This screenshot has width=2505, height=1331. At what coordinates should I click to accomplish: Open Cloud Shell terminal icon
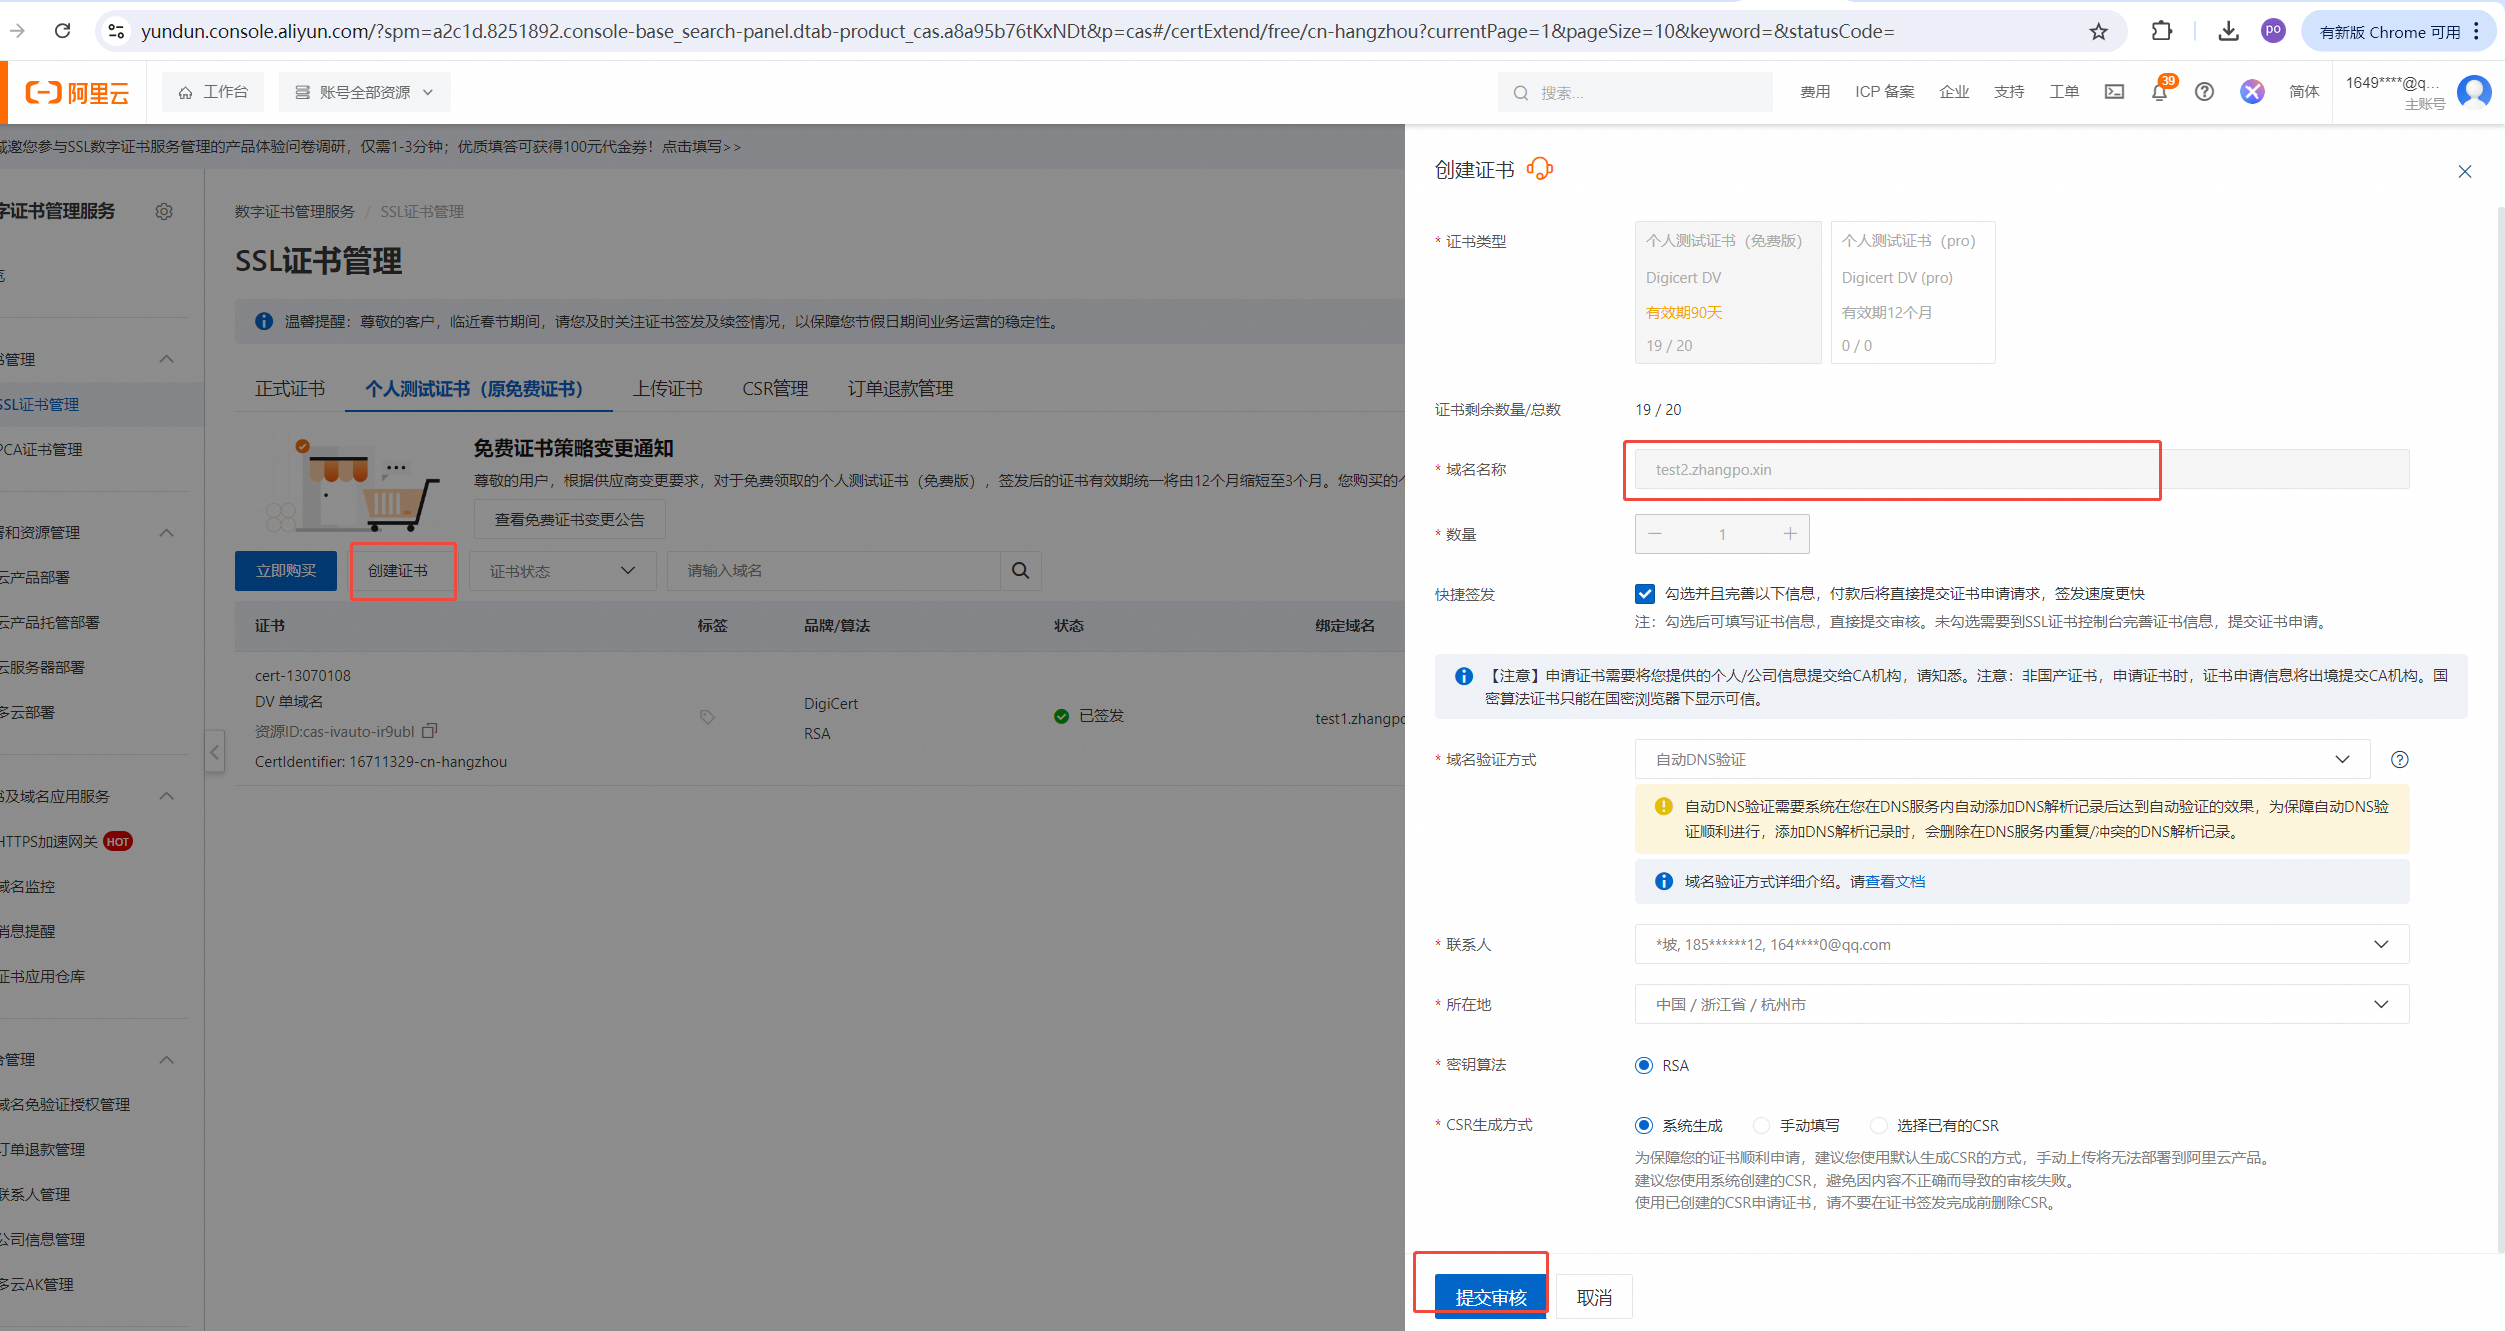click(x=2114, y=92)
